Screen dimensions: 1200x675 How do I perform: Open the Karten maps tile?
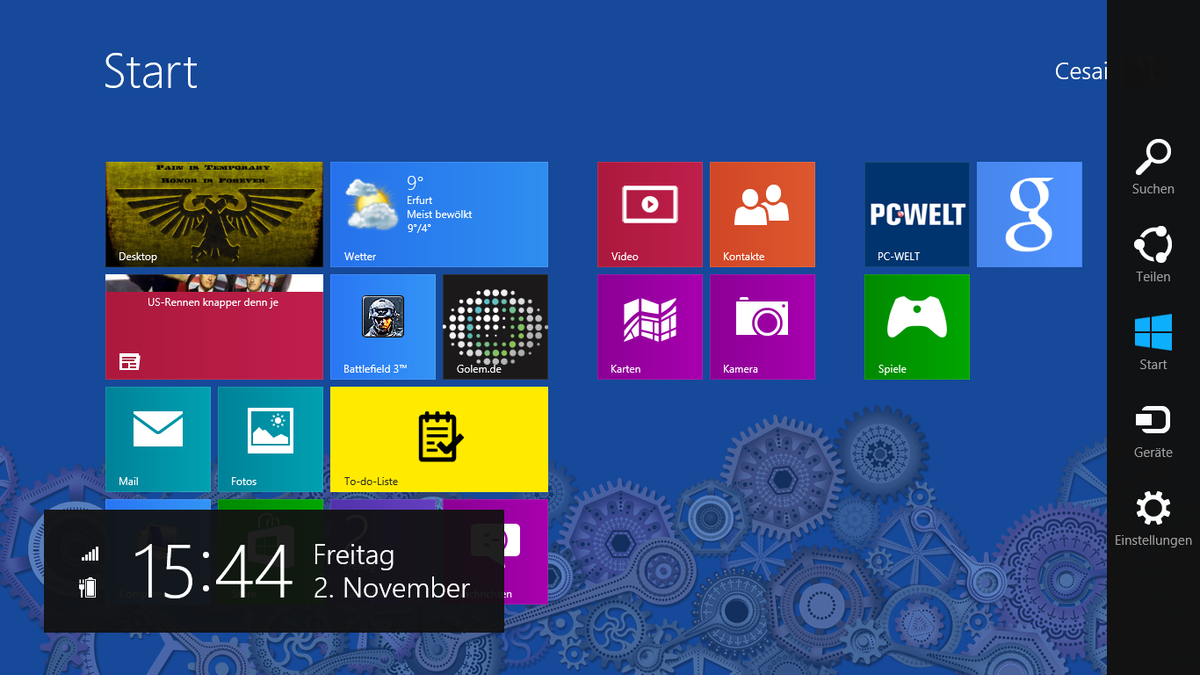pyautogui.click(x=650, y=327)
